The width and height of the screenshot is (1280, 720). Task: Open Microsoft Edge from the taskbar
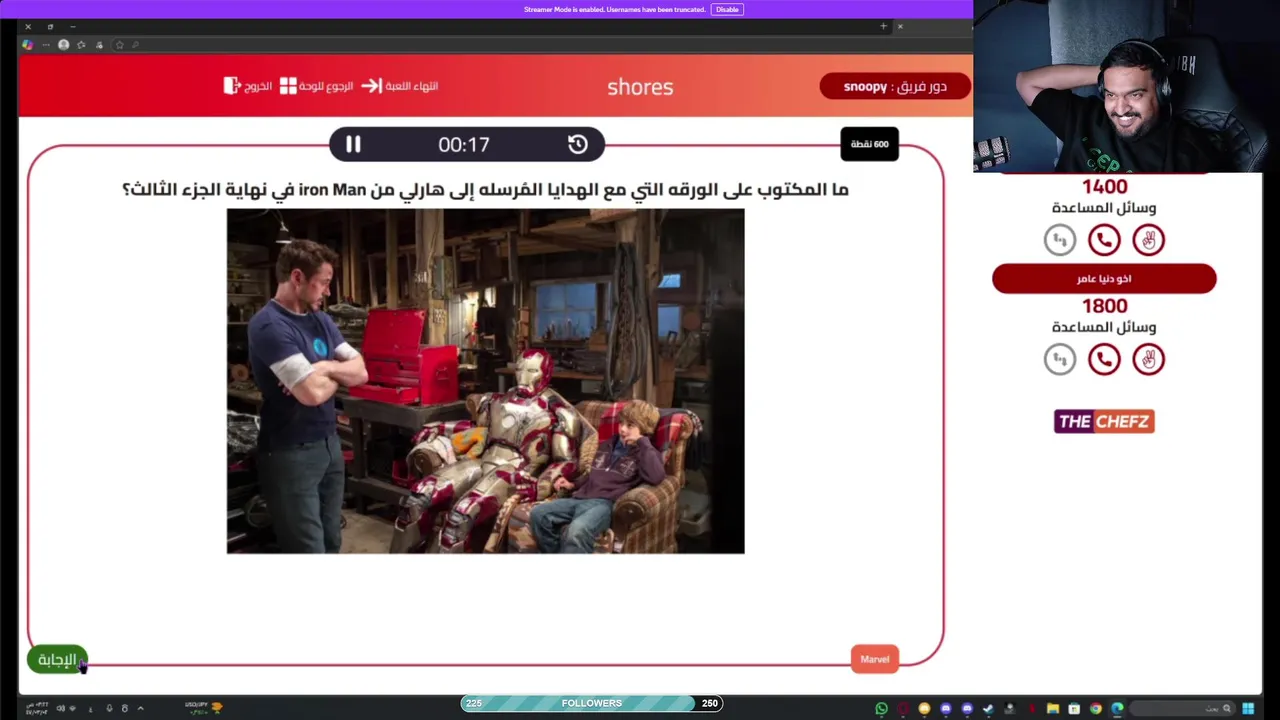(x=1117, y=709)
